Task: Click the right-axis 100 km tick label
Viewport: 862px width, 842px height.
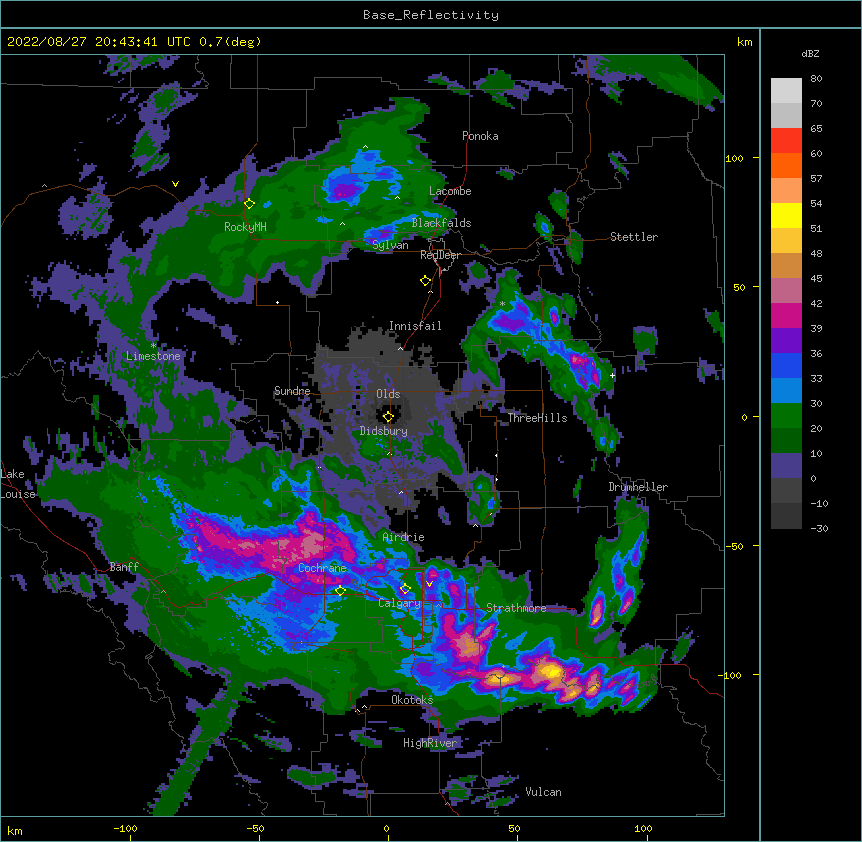Action: (734, 158)
